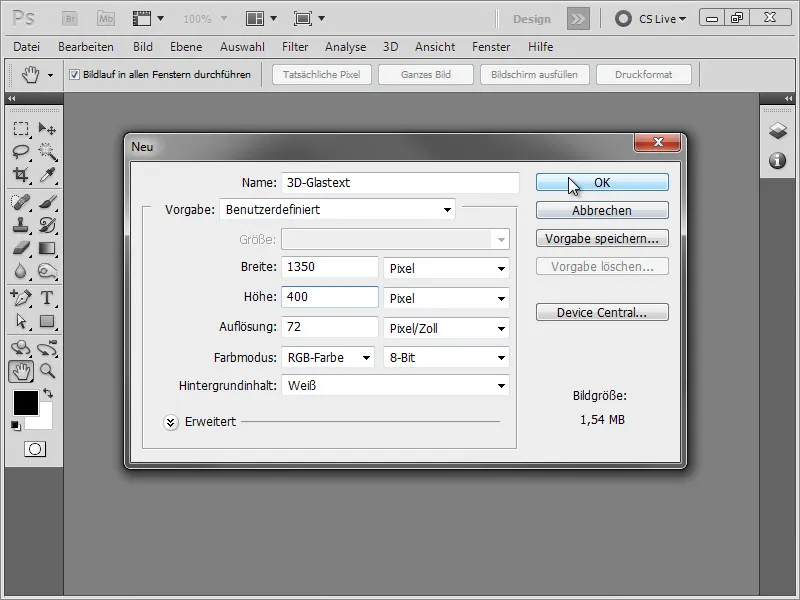Select the 3D Camera Rotate tool
800x600 pixels.
[47, 348]
